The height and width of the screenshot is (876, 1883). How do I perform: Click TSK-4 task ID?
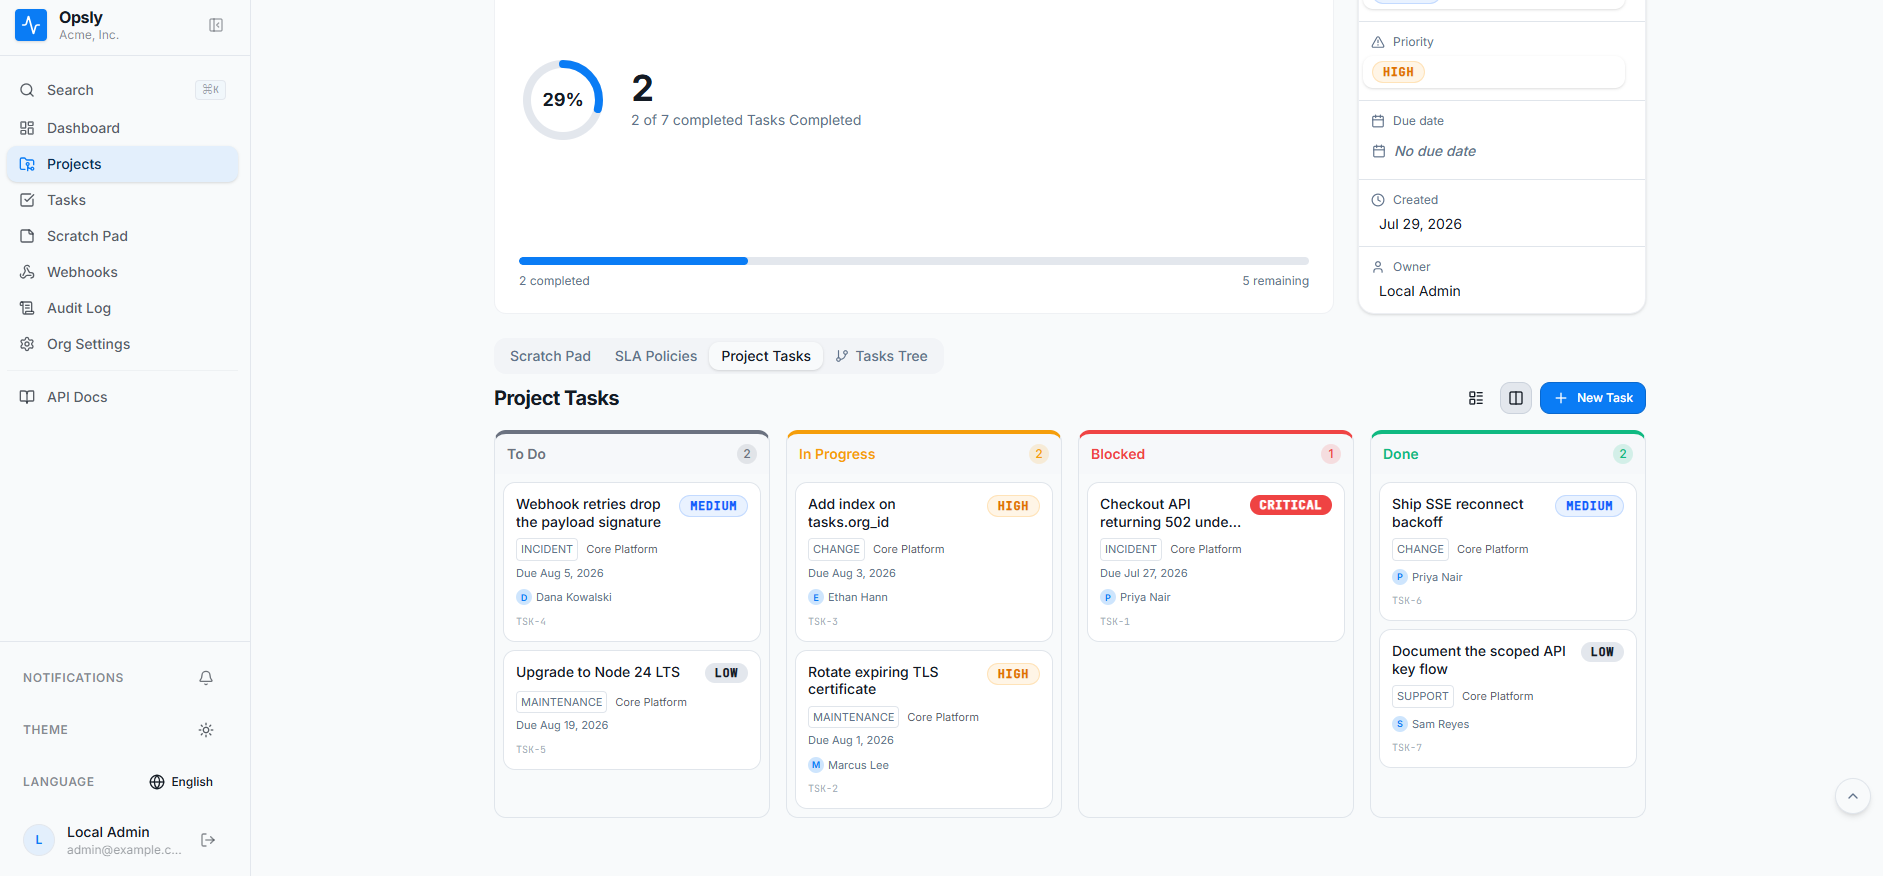pyautogui.click(x=531, y=622)
